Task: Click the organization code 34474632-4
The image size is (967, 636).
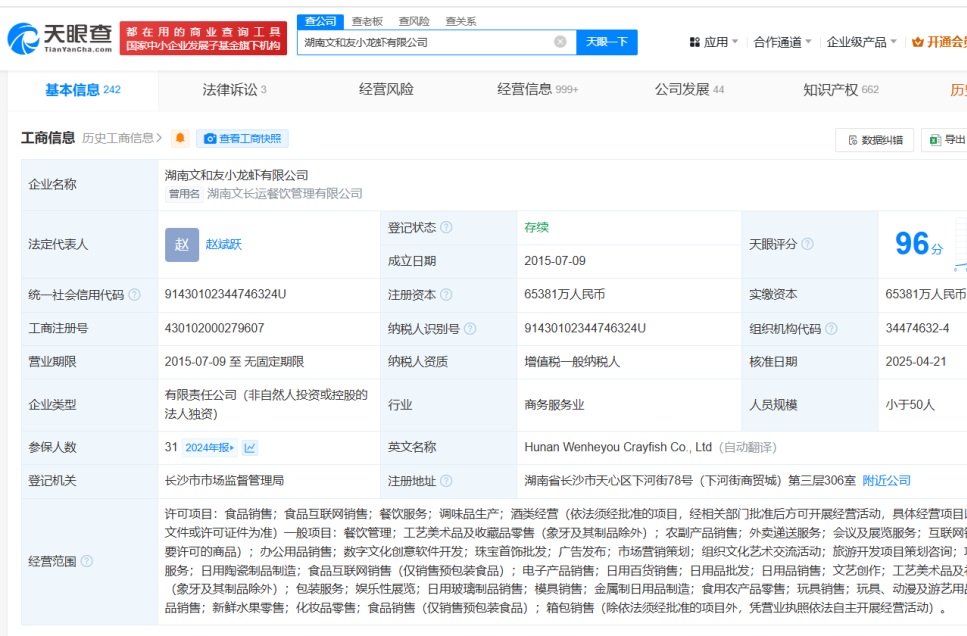Action: click(x=917, y=328)
